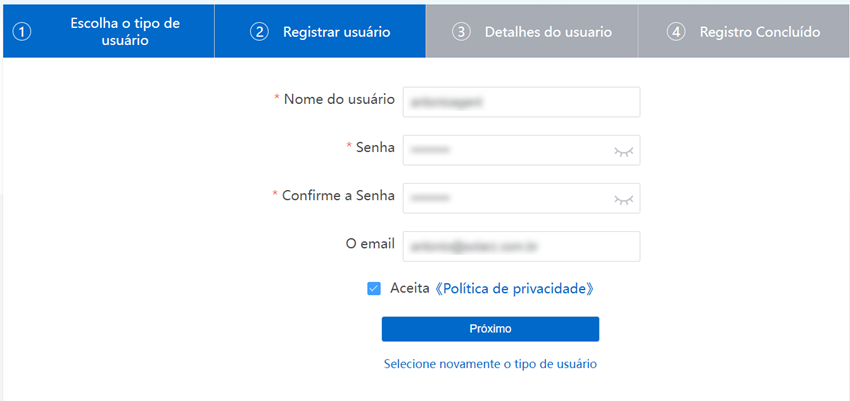Click 'Selecione novamente o tipo de usuário' link
The image size is (850, 401).
click(x=490, y=364)
